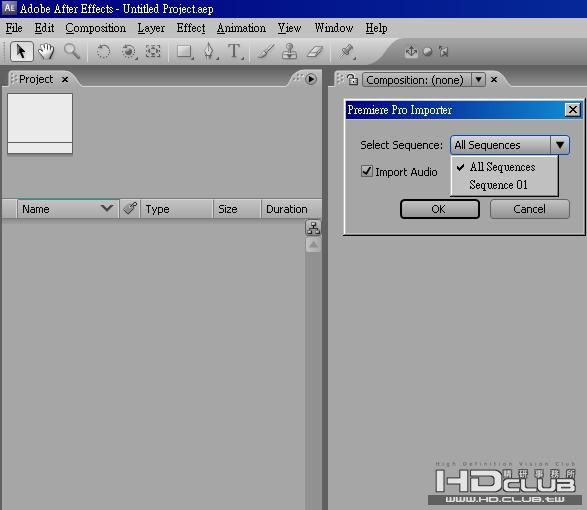Screen dimensions: 587x510
Task: Click the Size column header
Action: coord(237,209)
